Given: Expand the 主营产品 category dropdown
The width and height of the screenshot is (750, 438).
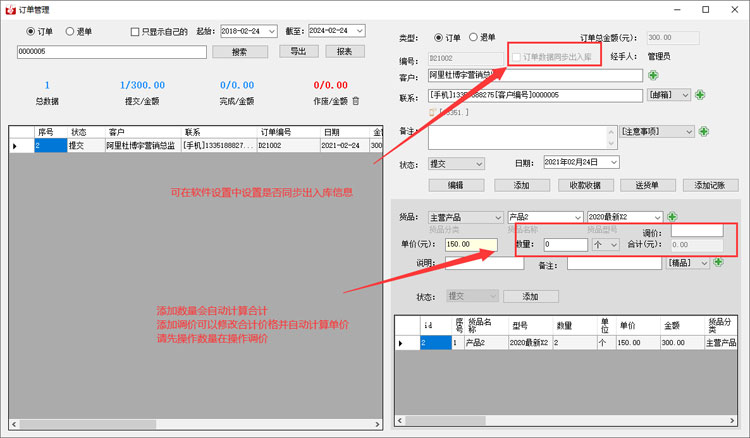Looking at the screenshot, I should 497,218.
